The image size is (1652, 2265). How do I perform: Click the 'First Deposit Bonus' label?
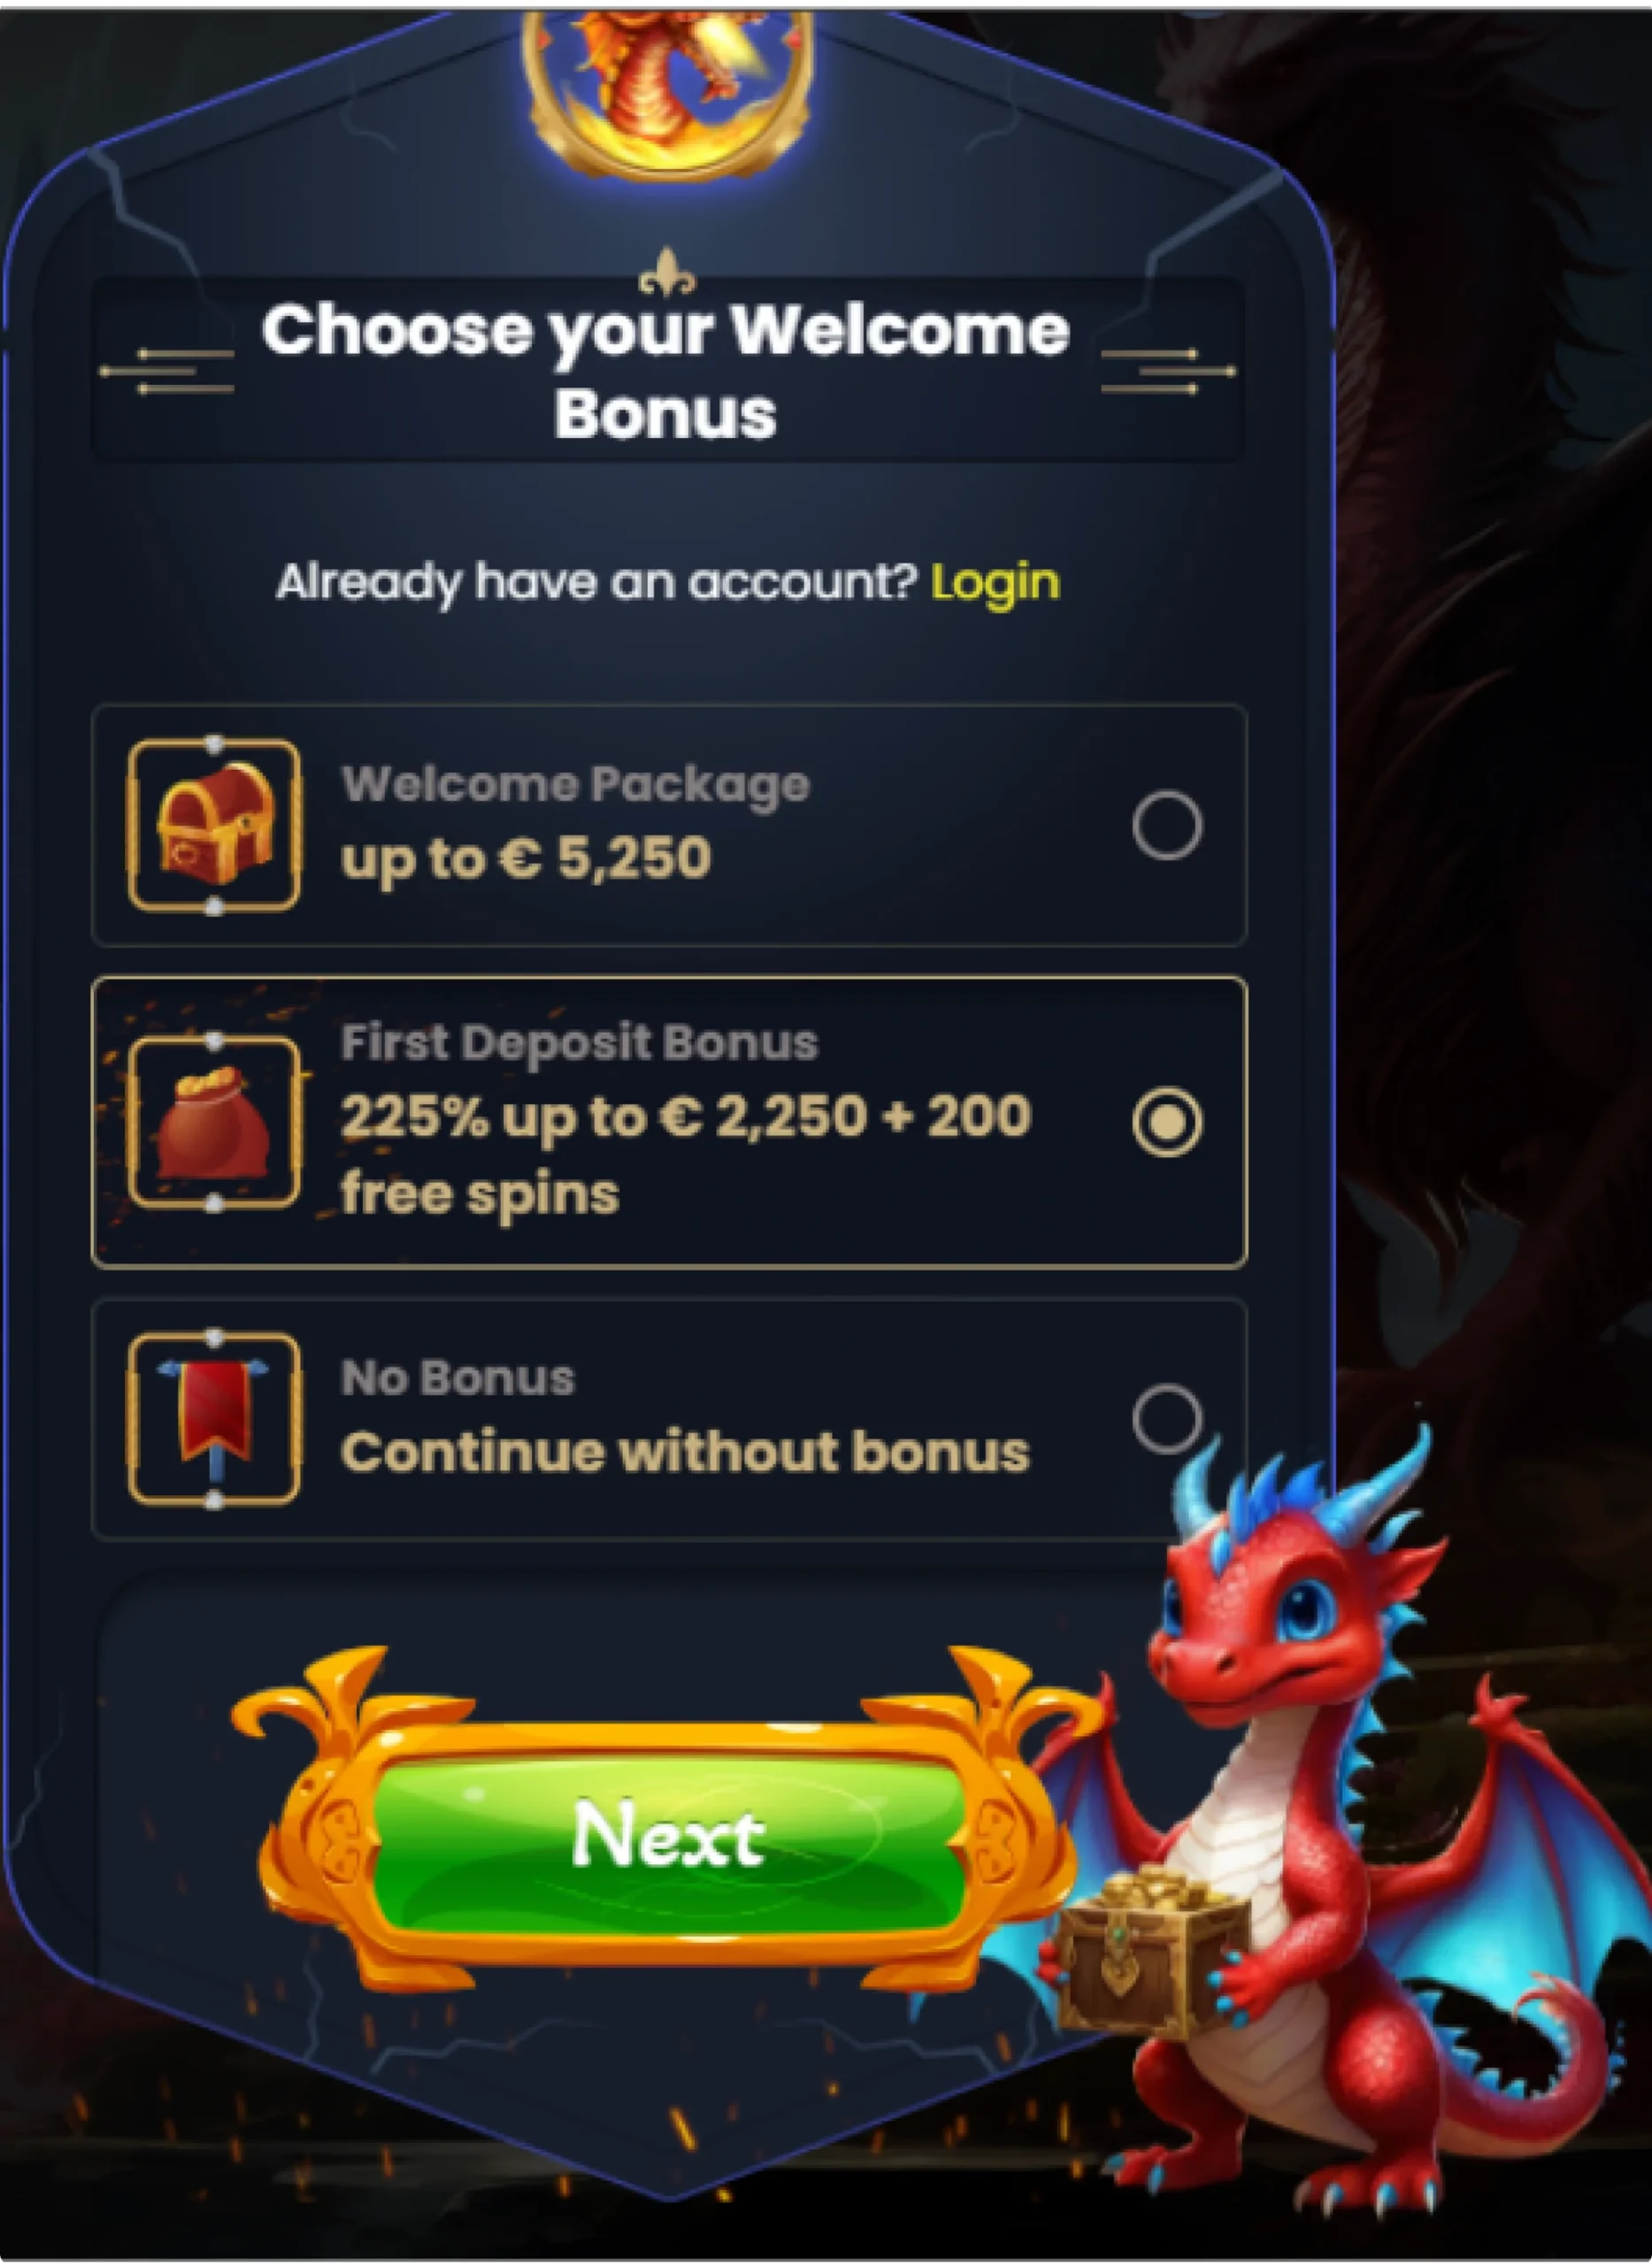click(579, 1044)
